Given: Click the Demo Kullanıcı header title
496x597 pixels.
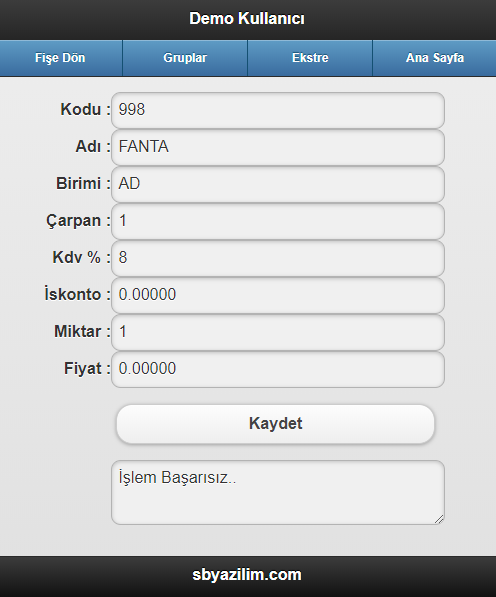Looking at the screenshot, I should (247, 18).
